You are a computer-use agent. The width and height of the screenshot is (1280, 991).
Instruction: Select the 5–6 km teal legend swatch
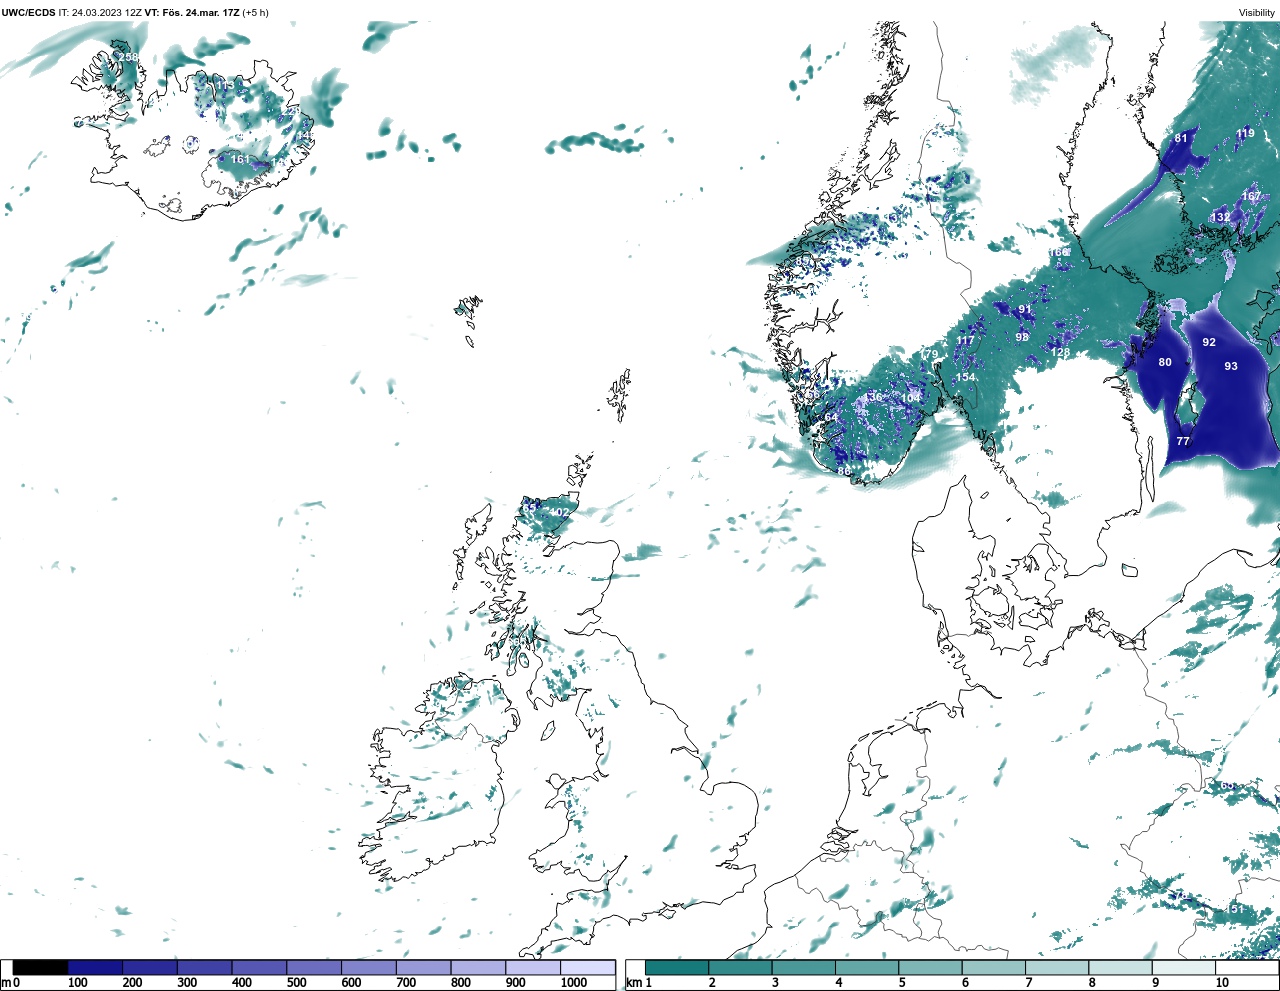pyautogui.click(x=930, y=967)
